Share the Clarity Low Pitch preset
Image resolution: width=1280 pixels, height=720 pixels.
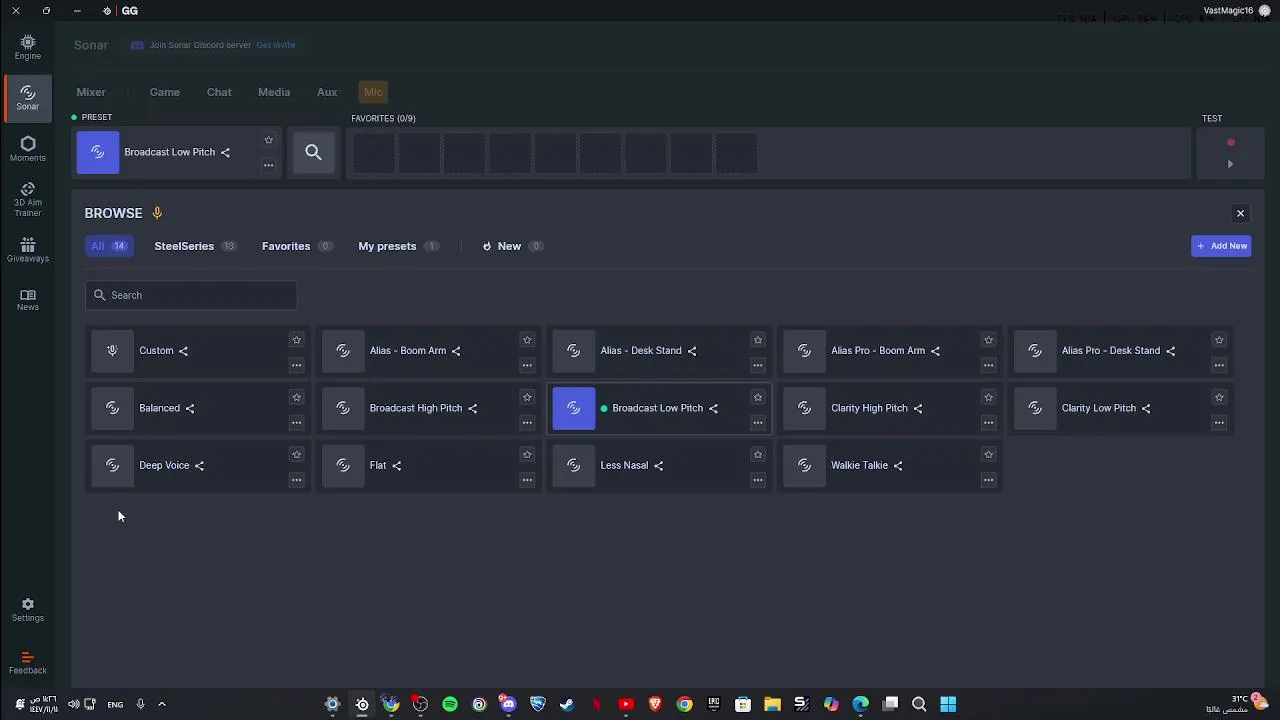click(1146, 408)
